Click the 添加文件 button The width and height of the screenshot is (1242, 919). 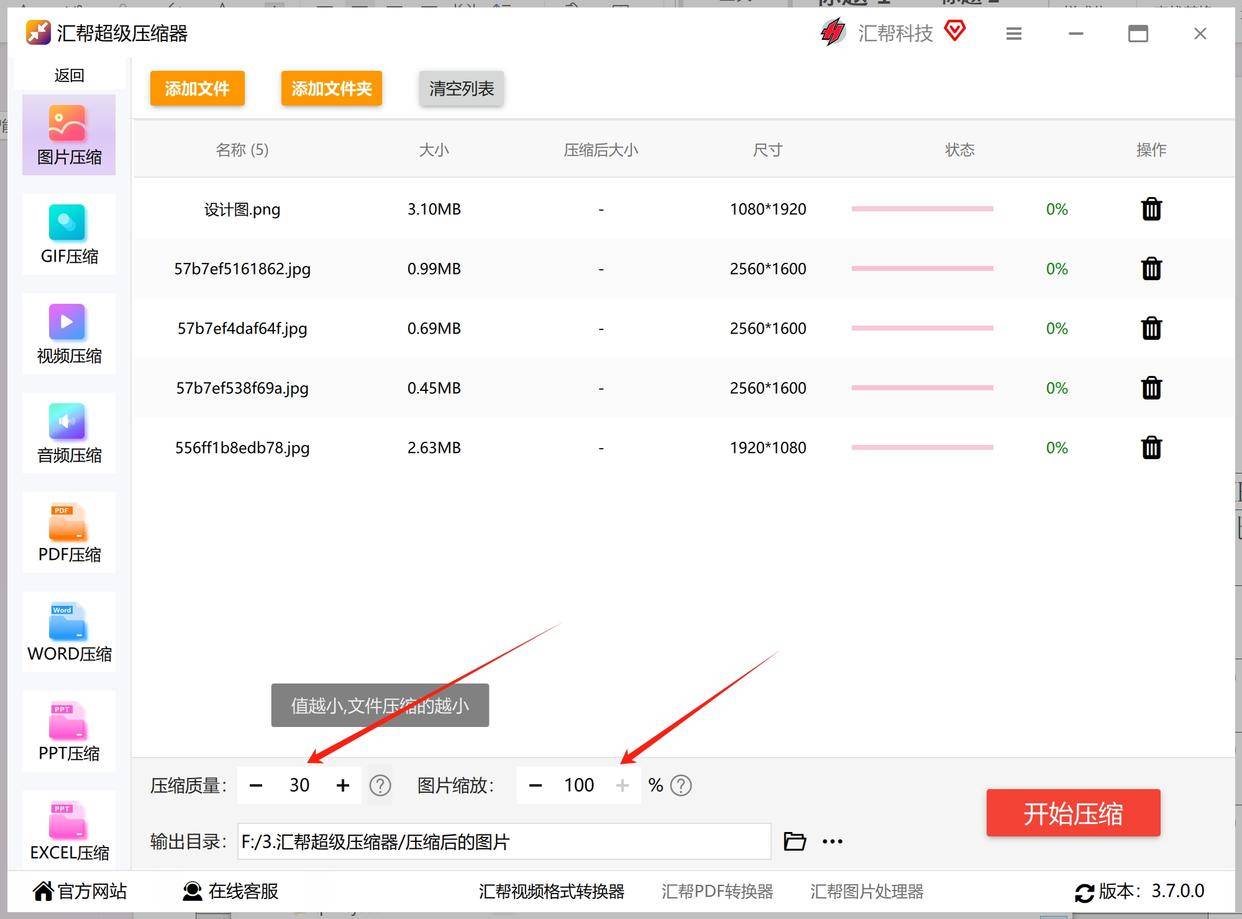coord(197,88)
